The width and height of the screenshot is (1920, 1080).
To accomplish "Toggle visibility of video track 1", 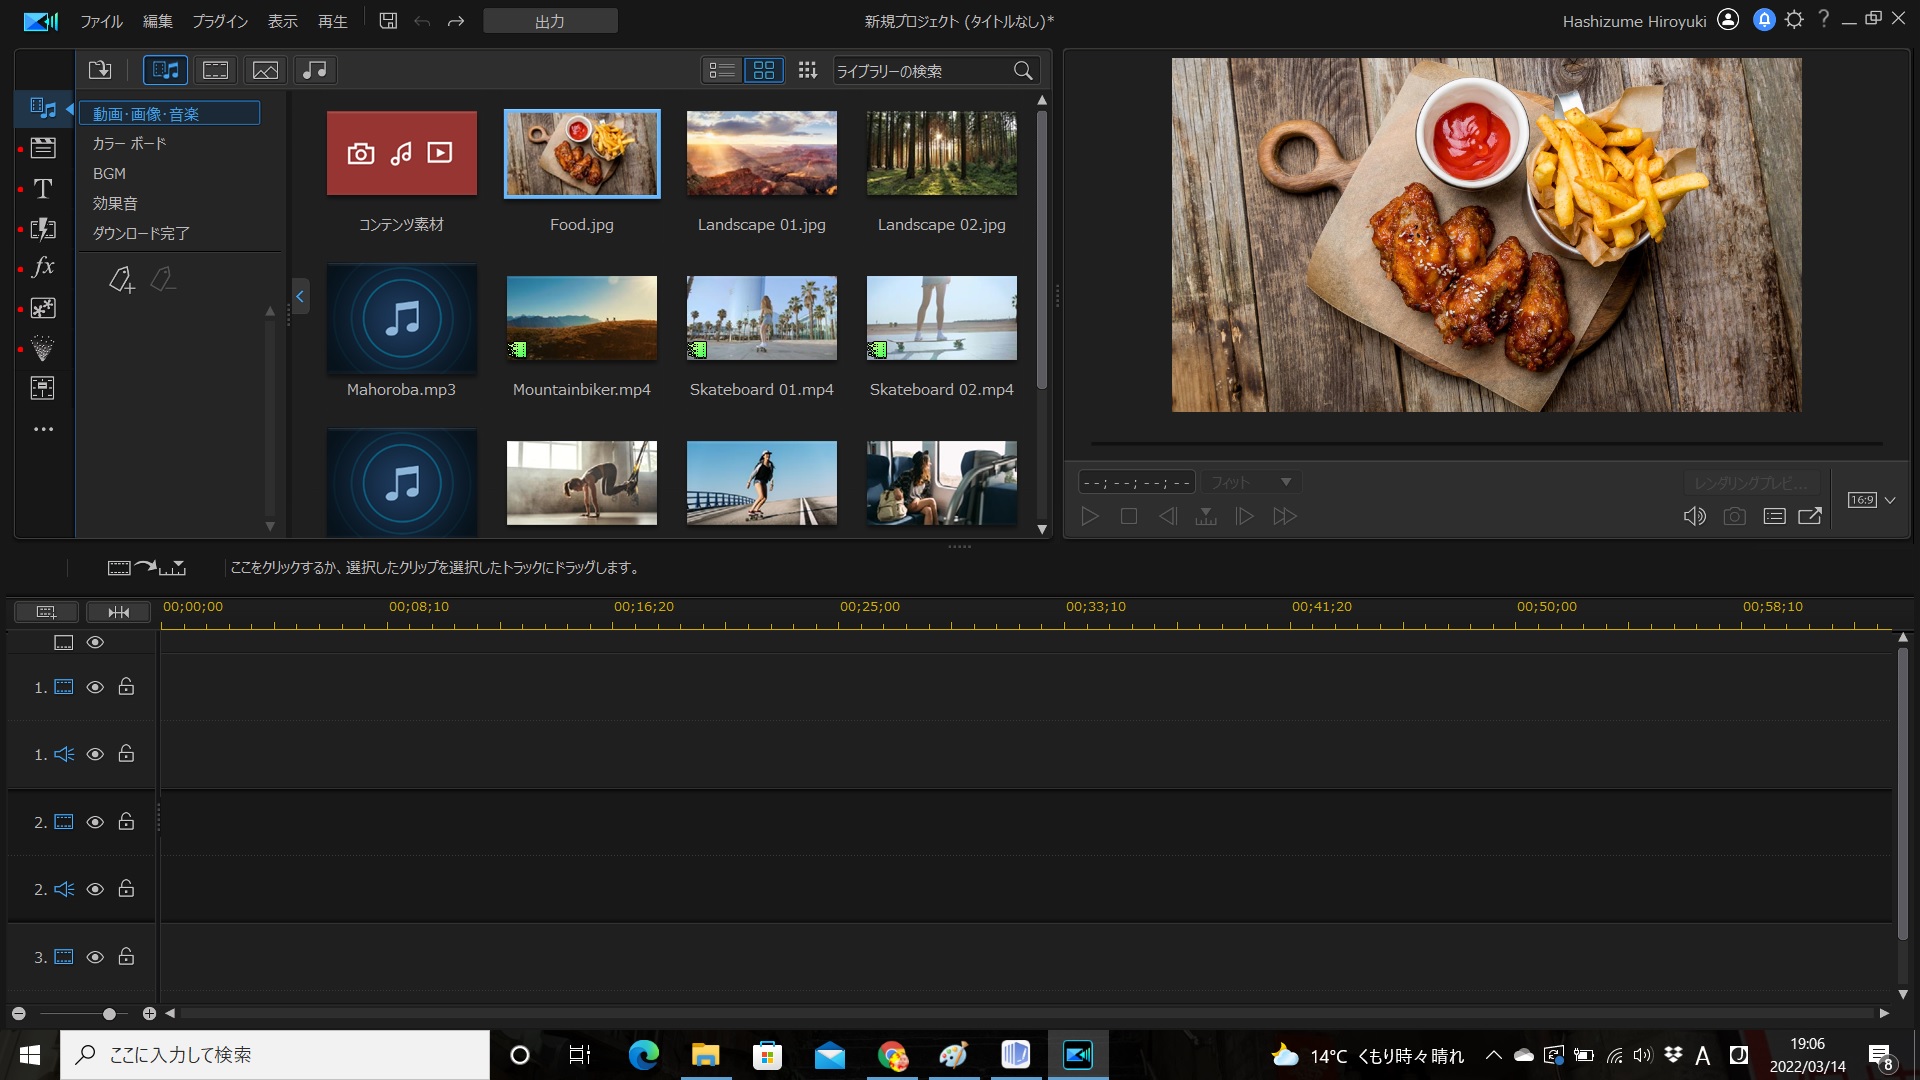I will coord(95,687).
